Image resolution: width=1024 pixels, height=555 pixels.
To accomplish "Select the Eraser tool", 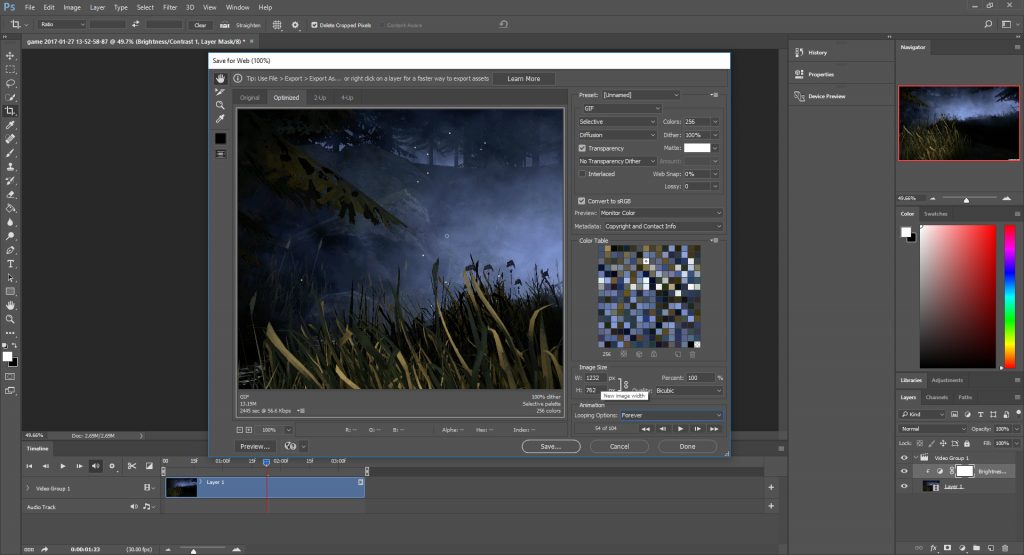I will coord(10,195).
